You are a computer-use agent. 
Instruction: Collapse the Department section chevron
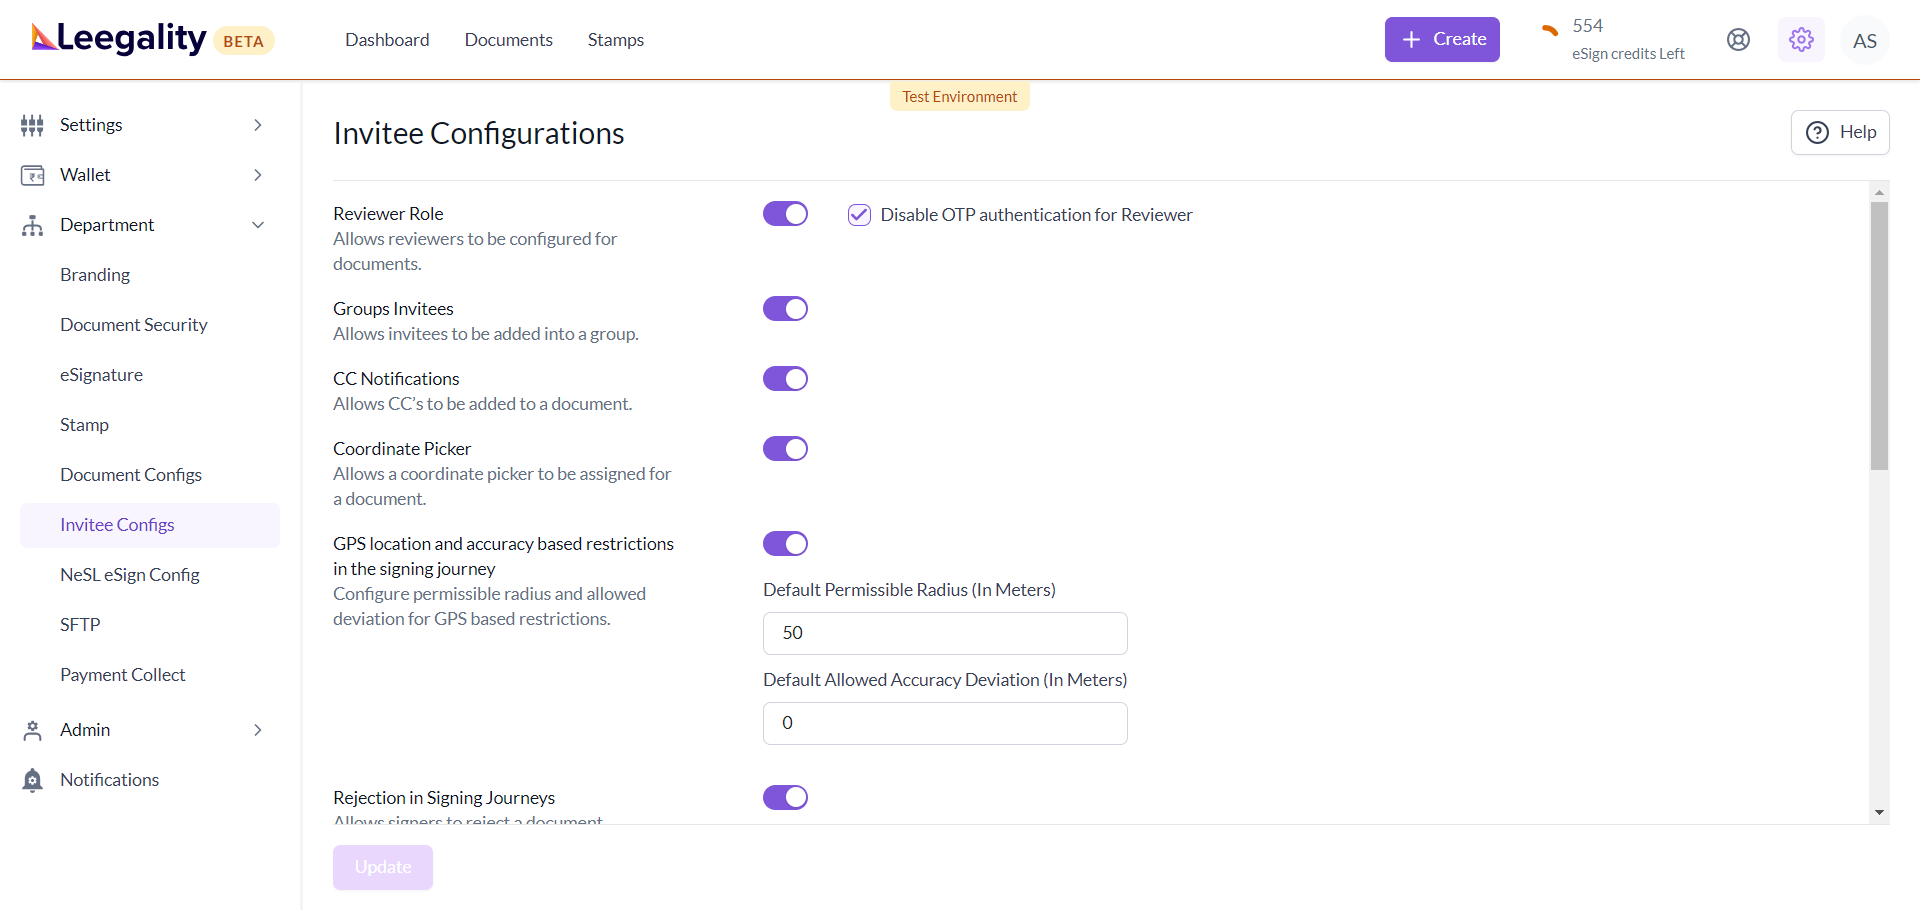click(258, 225)
